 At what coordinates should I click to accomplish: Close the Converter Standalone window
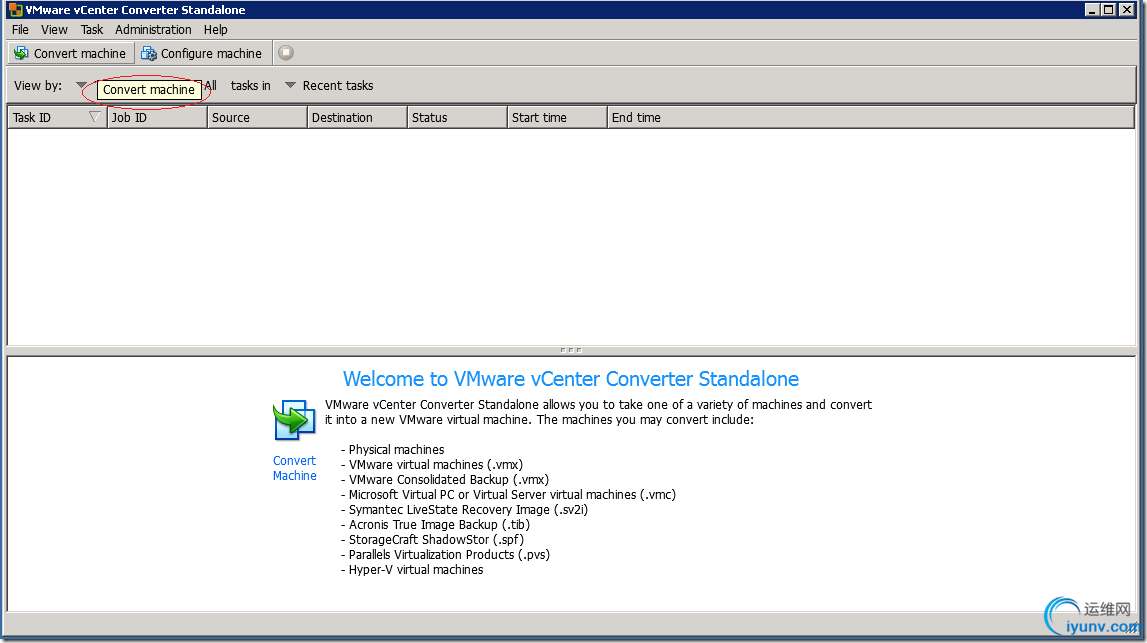point(1127,10)
